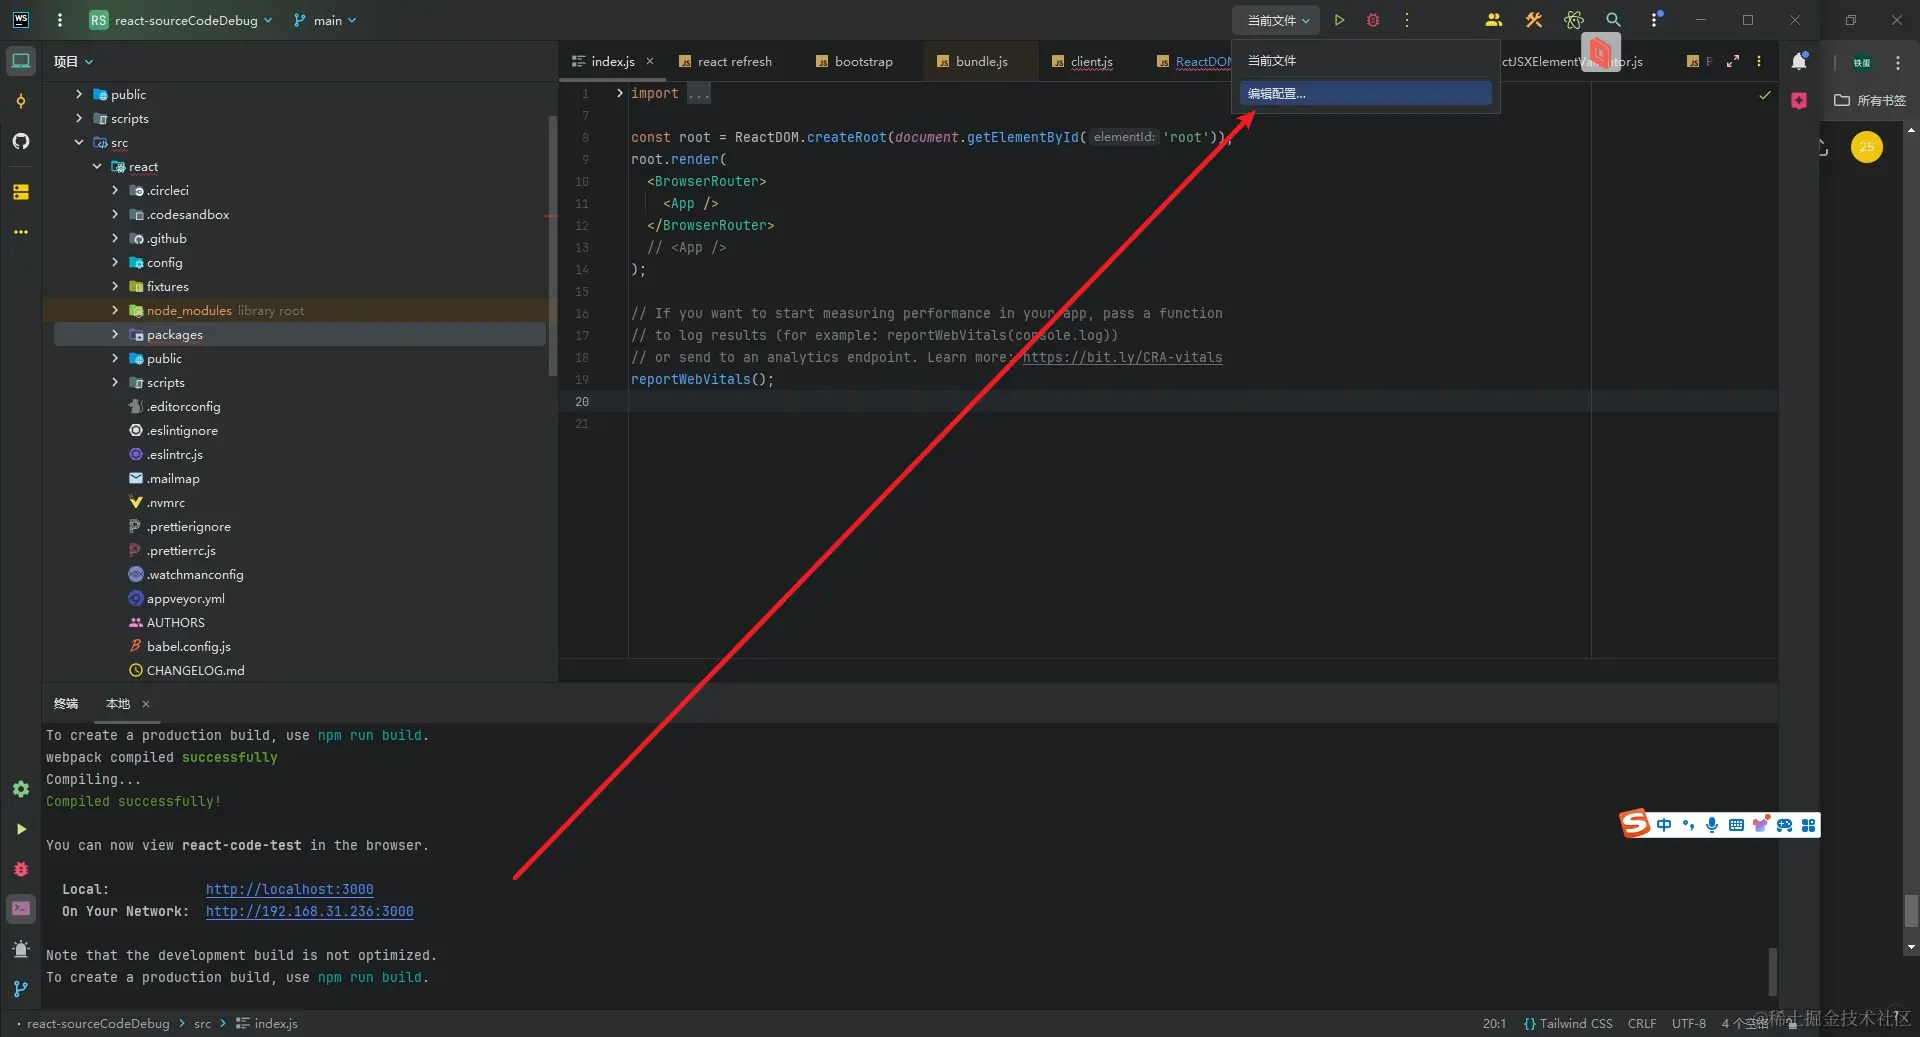Expand the editor to full view
The image size is (1920, 1037).
pos(1733,61)
